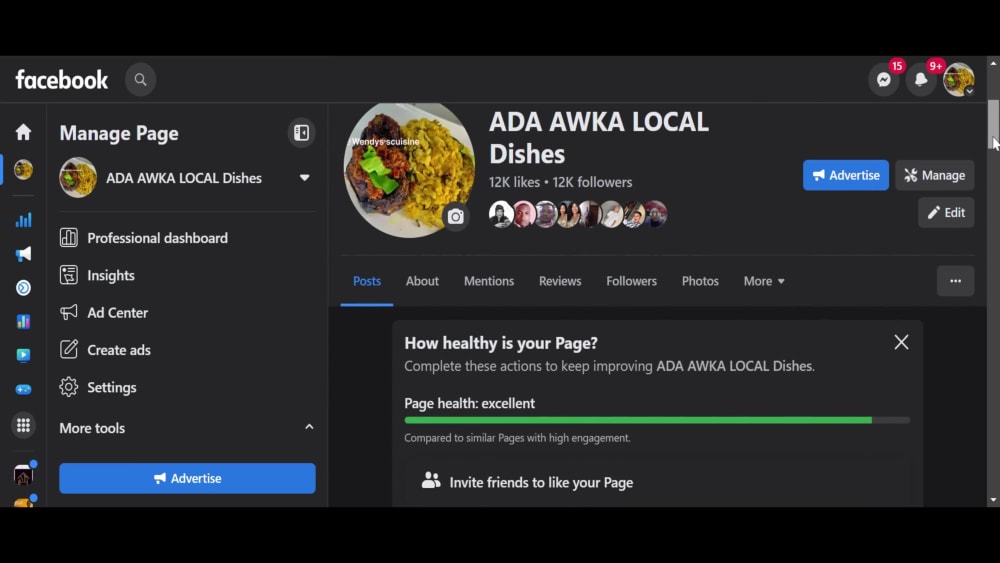Viewport: 1000px width, 563px height.
Task: Open Insights in Manage Page
Action: 187,275
